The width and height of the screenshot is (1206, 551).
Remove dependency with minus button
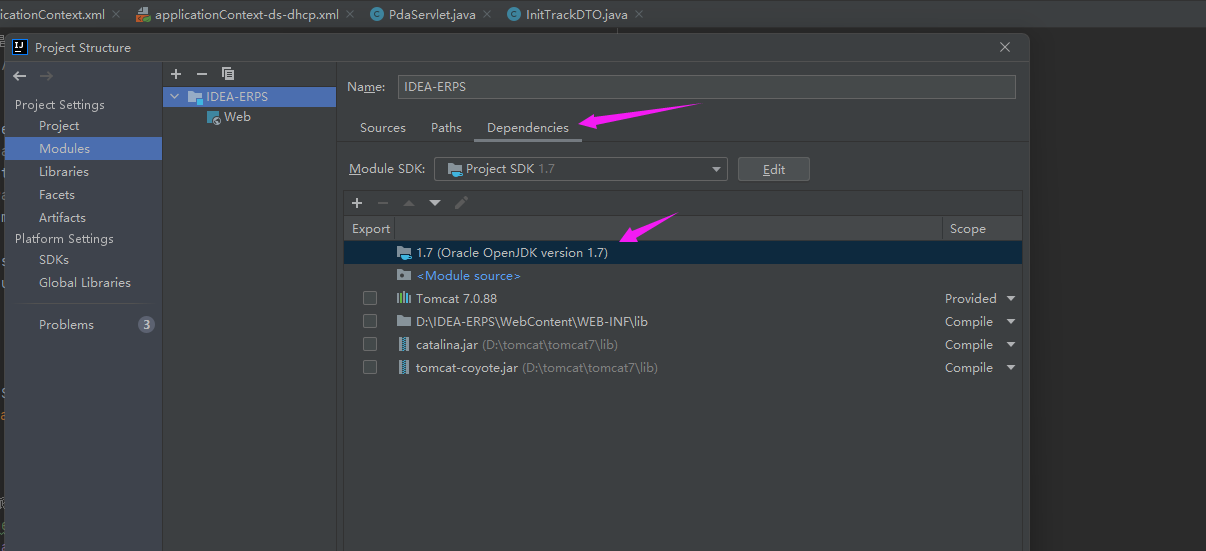[x=382, y=203]
